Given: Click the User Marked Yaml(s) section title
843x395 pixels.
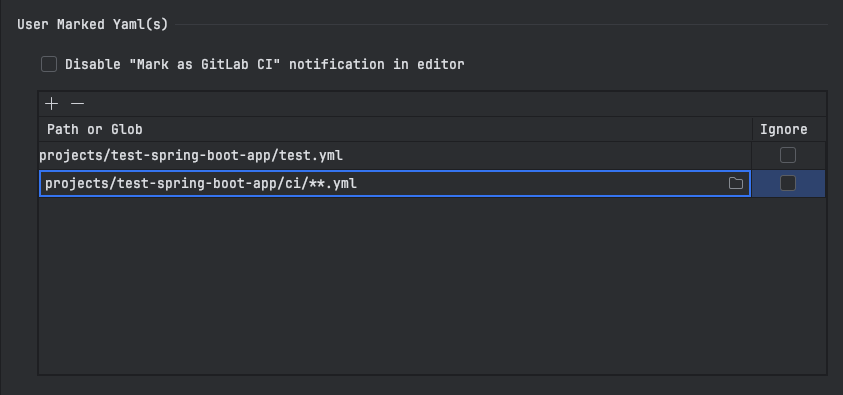Looking at the screenshot, I should [92, 25].
